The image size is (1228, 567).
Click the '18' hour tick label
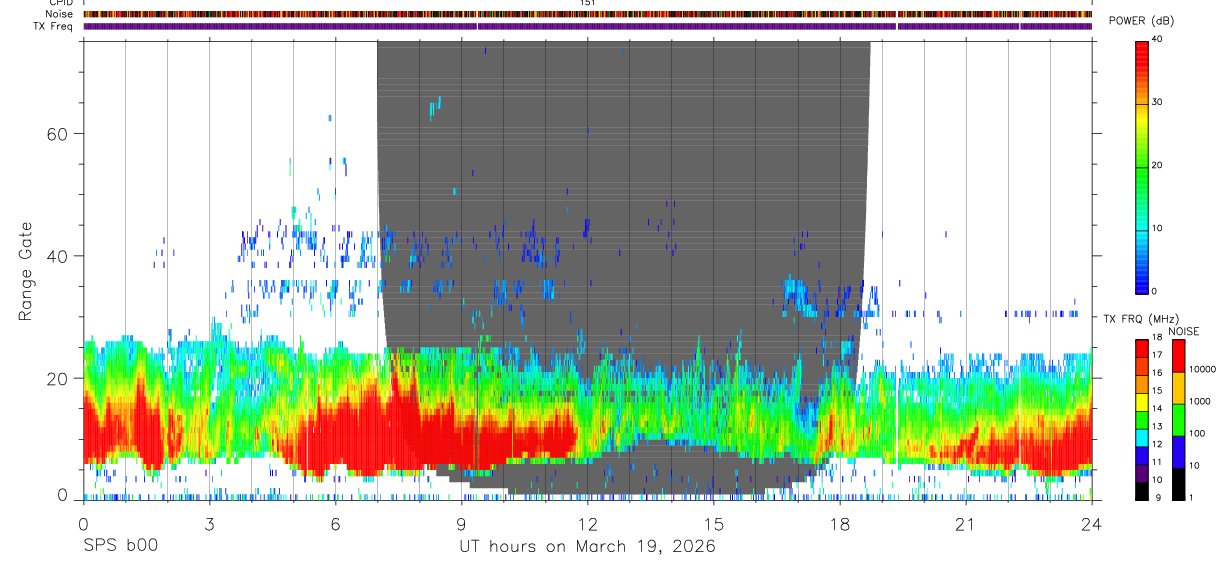tap(839, 524)
